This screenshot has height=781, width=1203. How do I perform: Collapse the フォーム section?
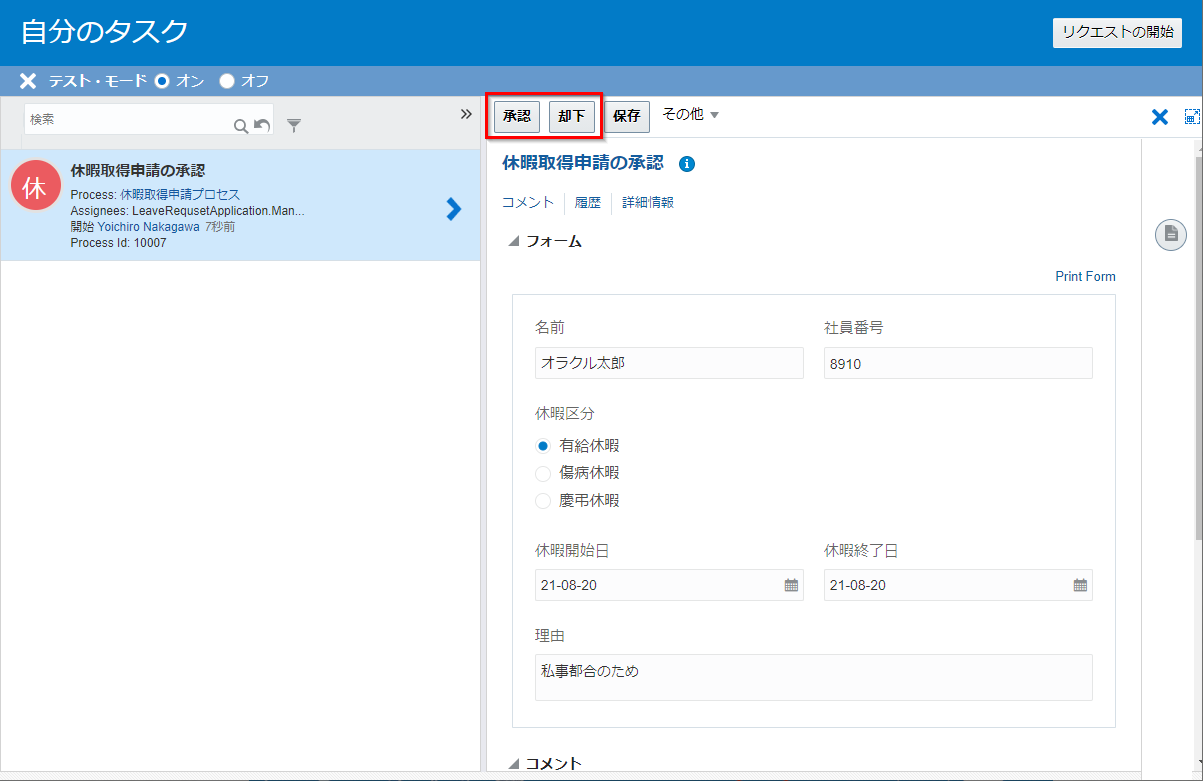pyautogui.click(x=514, y=241)
